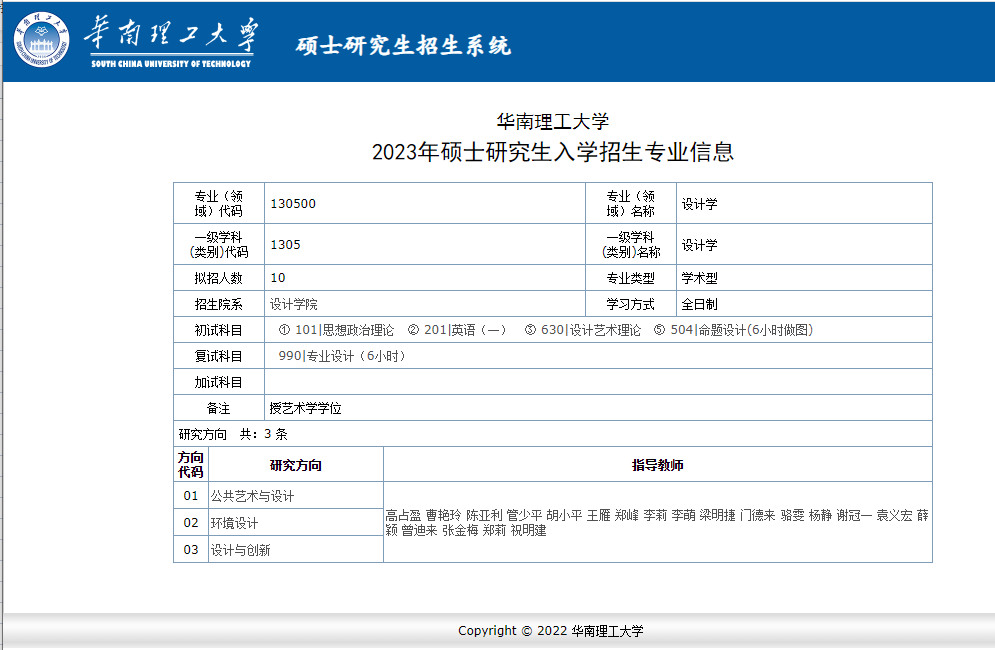Click the 指导教师 column header
Image resolution: width=995 pixels, height=650 pixels.
657,465
